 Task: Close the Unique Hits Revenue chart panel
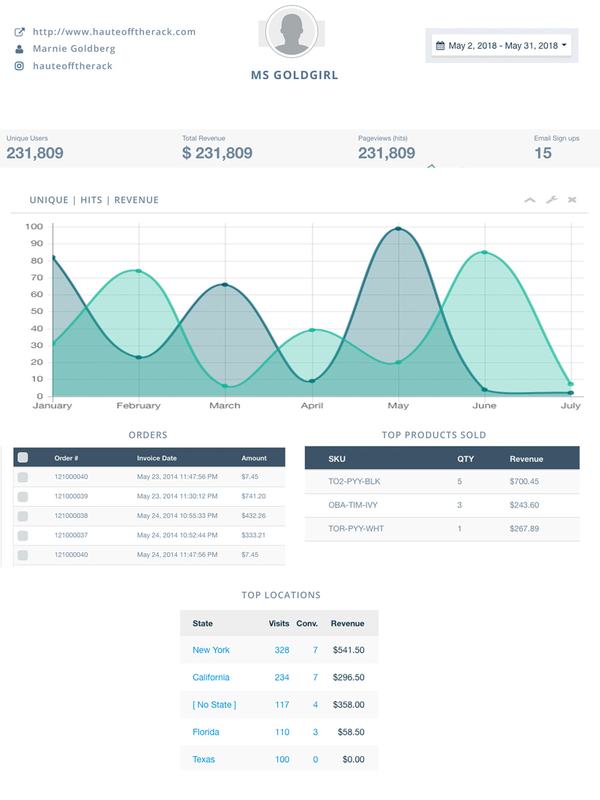click(572, 200)
